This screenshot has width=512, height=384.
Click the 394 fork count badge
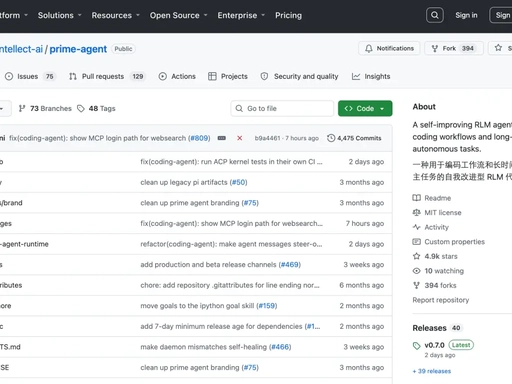467,48
